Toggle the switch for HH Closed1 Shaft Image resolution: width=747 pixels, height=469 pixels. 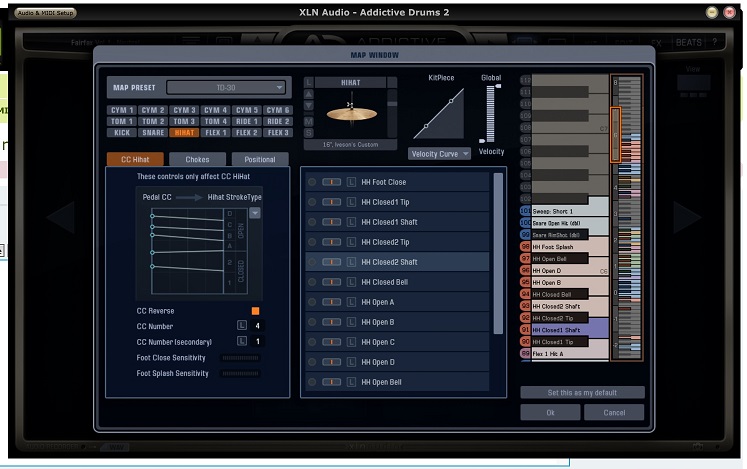[x=332, y=222]
